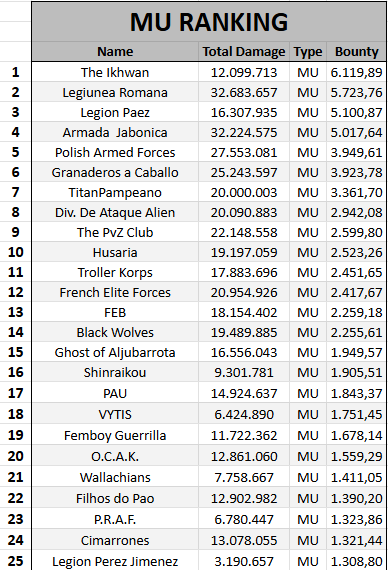Select the MU RANKING title cell
The width and height of the screenshot is (388, 570).
[209, 22]
